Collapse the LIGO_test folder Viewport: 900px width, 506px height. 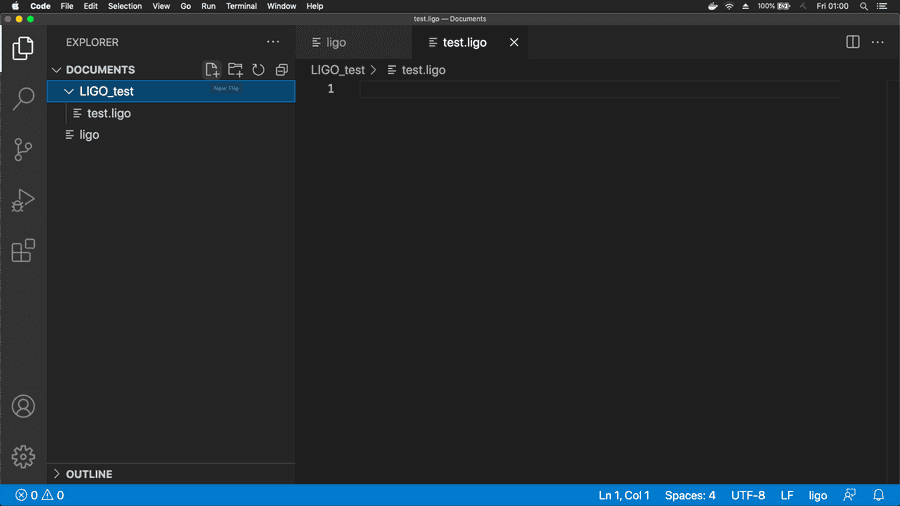tap(69, 91)
